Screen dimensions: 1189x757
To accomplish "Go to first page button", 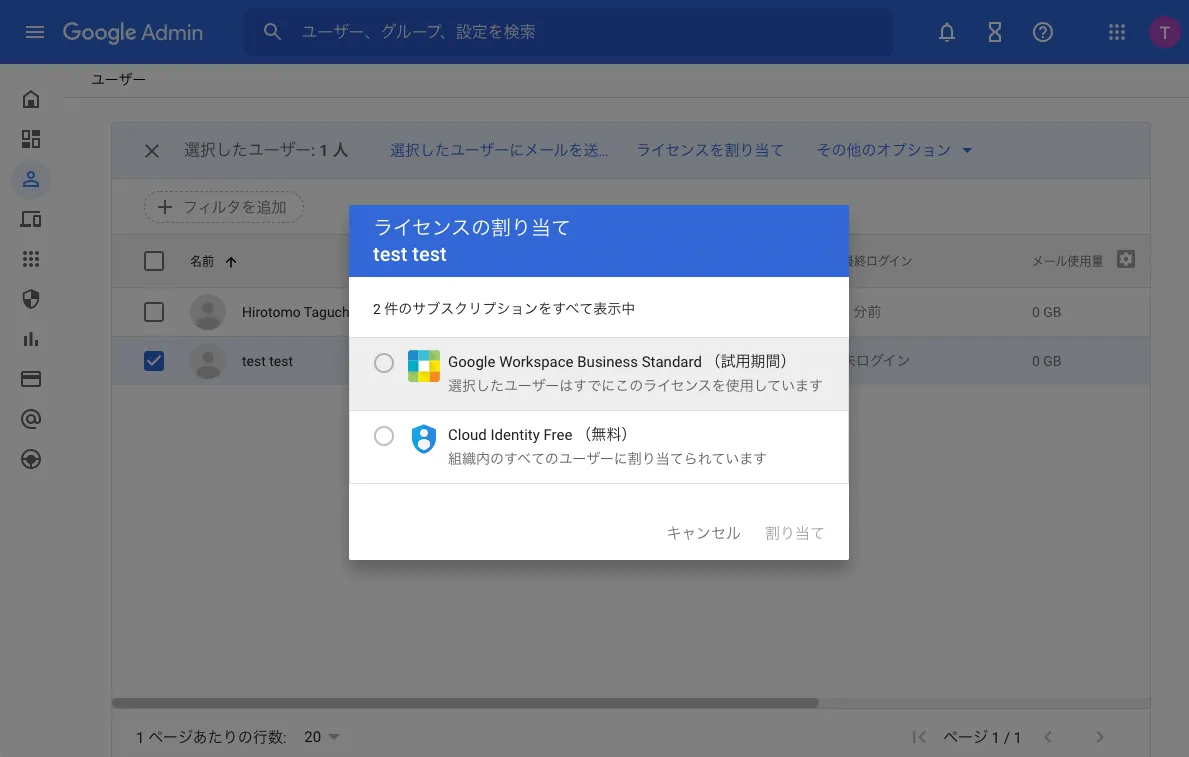I will [919, 737].
